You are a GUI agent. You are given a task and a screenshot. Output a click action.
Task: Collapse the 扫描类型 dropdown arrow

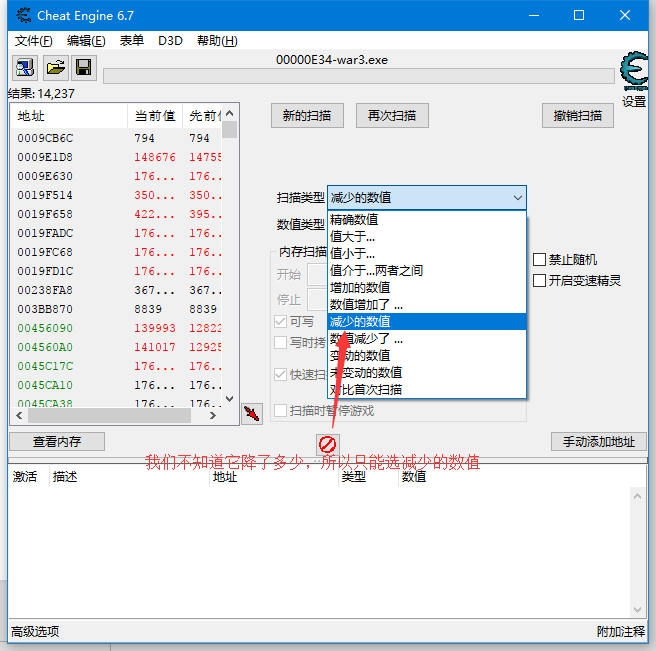[518, 197]
